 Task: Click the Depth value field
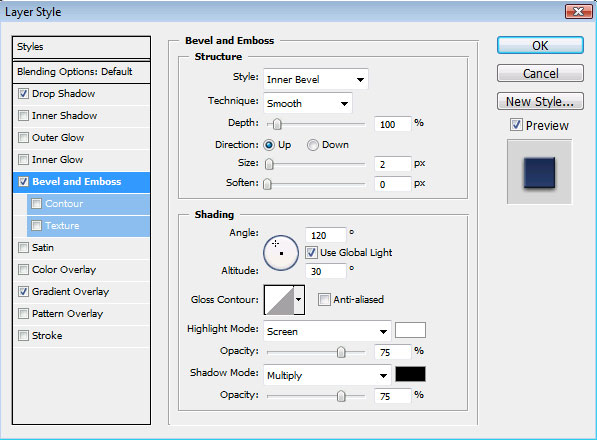tap(393, 124)
